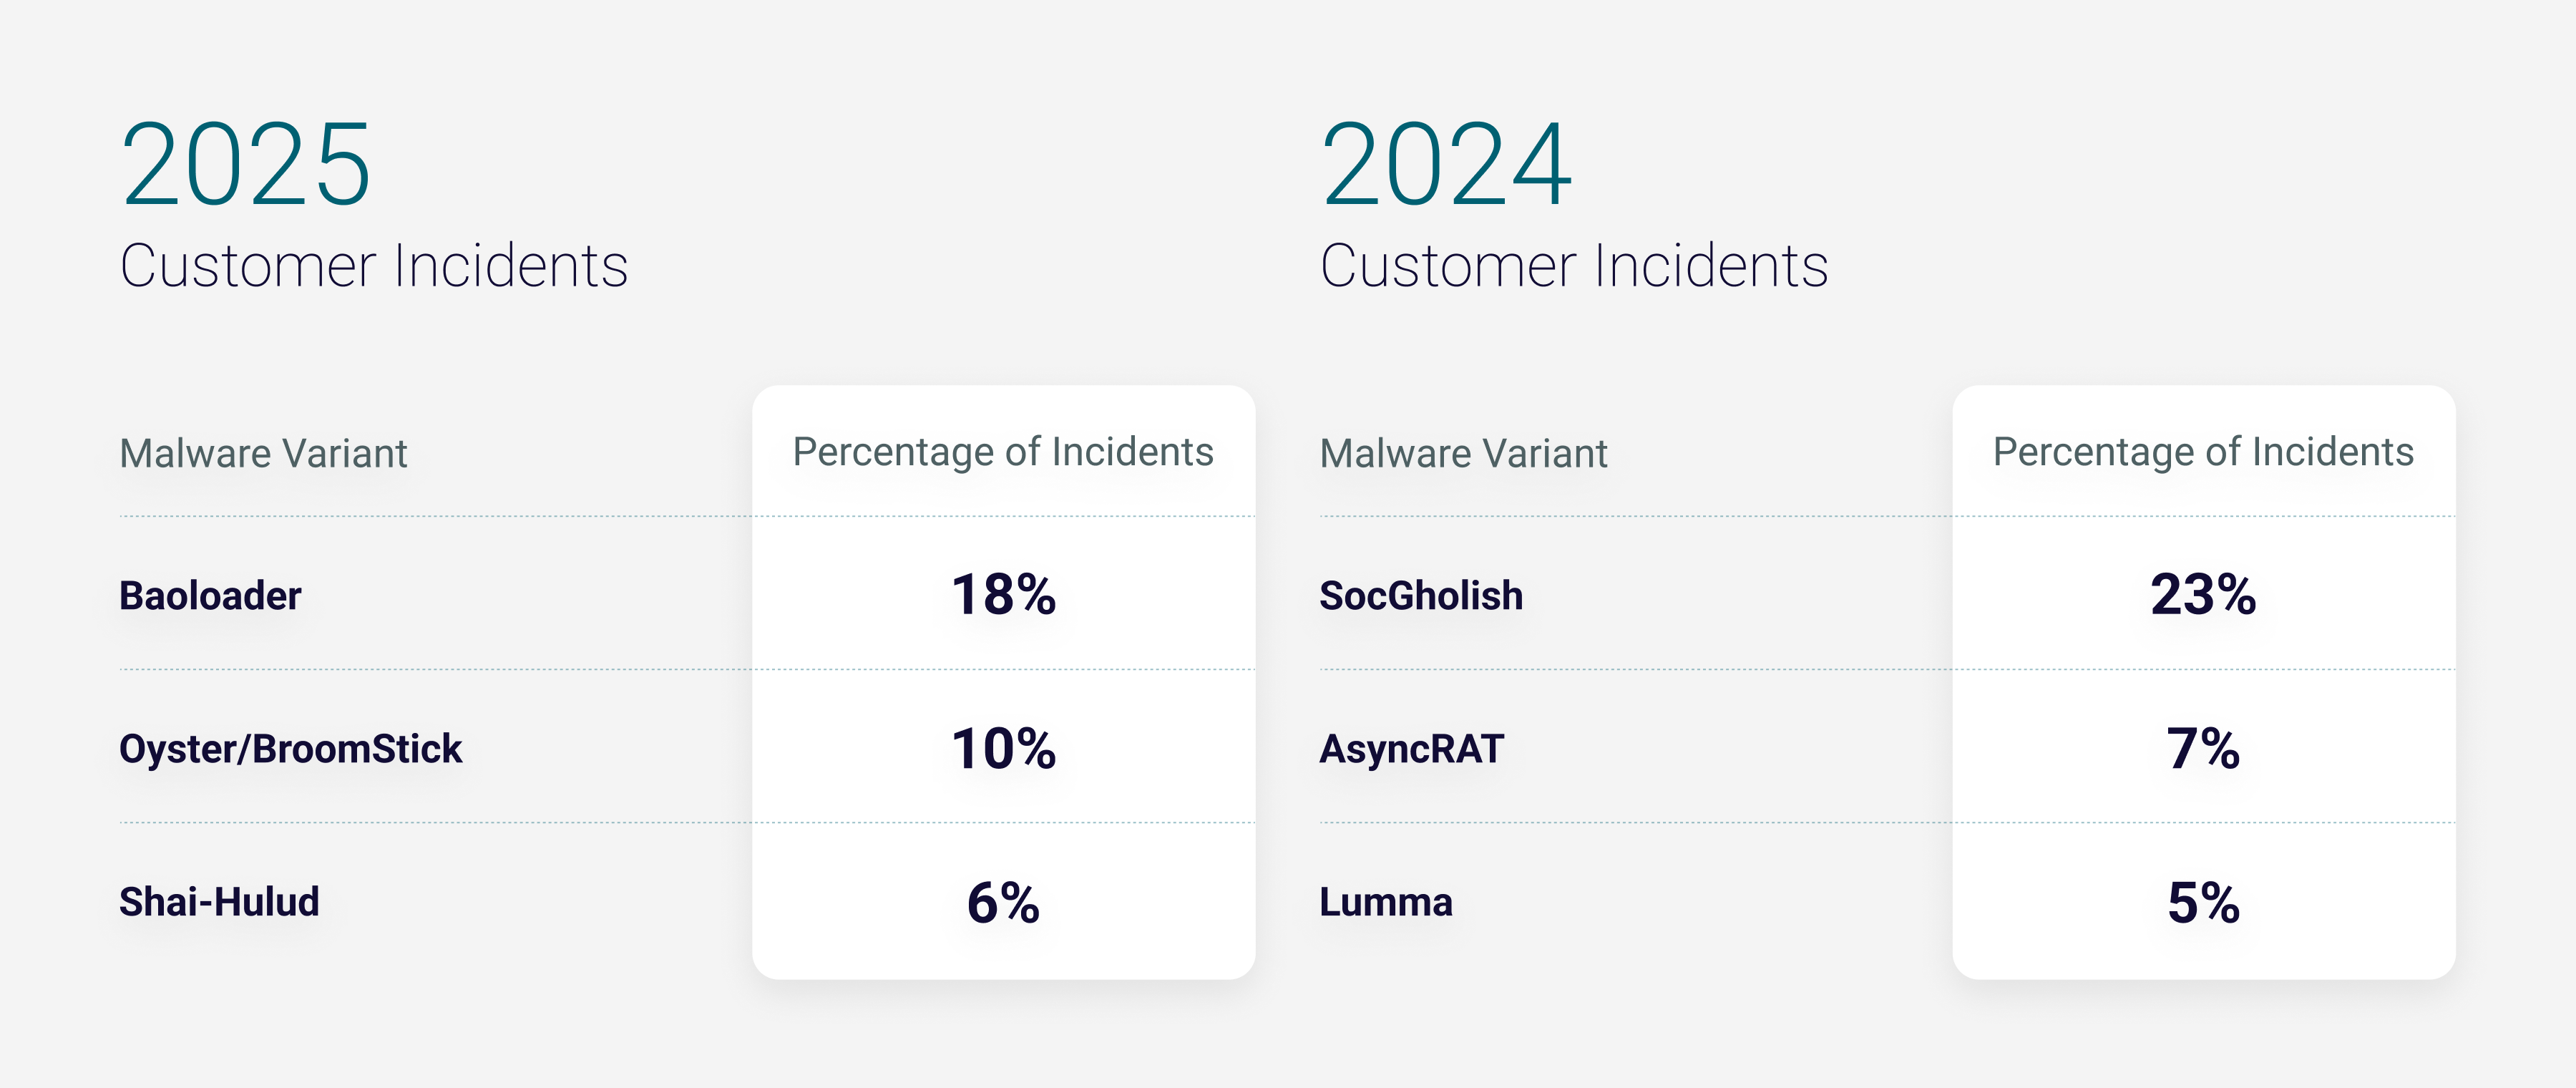This screenshot has height=1088, width=2576.
Task: Select Customer Incidents subtitle under 2025
Action: [374, 266]
